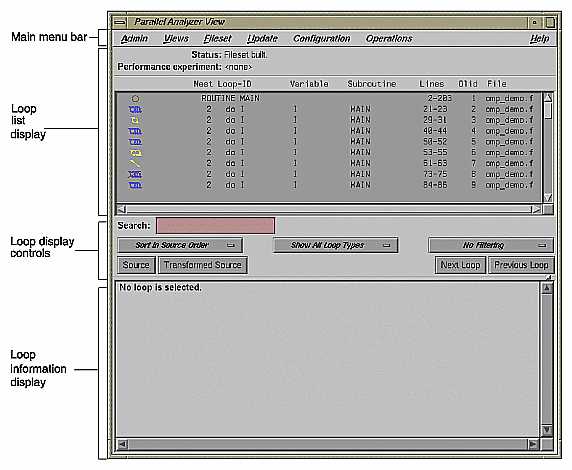Screen dimensions: 572x470
Task: Click loop list scroll up arrow
Action: tap(548, 97)
